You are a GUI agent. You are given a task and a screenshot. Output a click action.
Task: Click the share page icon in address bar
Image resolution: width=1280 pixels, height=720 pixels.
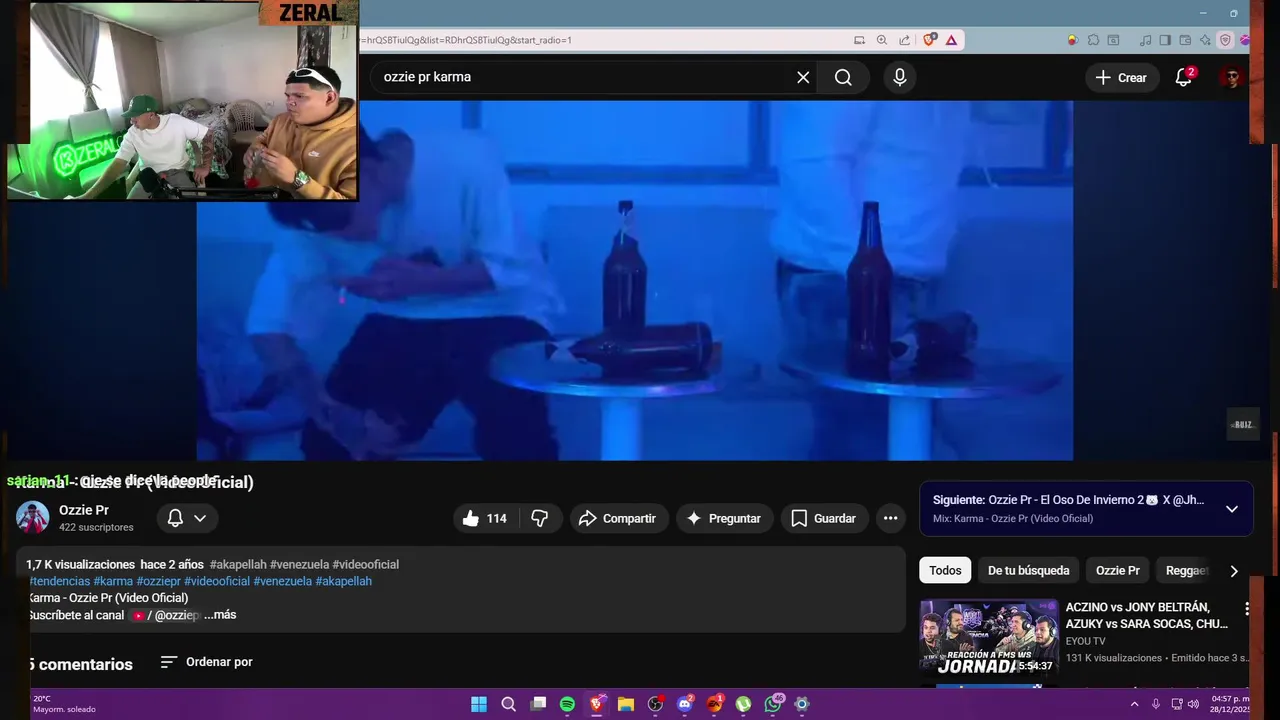(x=904, y=40)
